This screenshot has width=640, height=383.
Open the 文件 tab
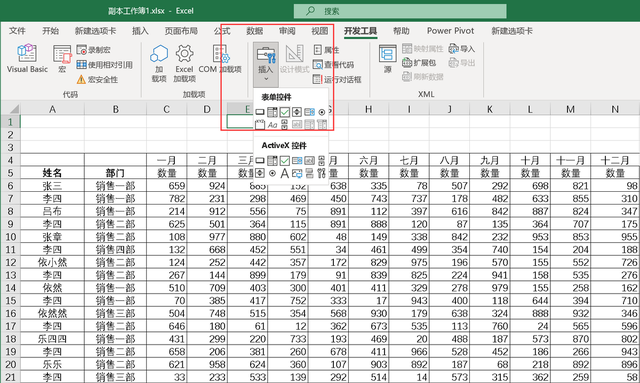pos(17,31)
